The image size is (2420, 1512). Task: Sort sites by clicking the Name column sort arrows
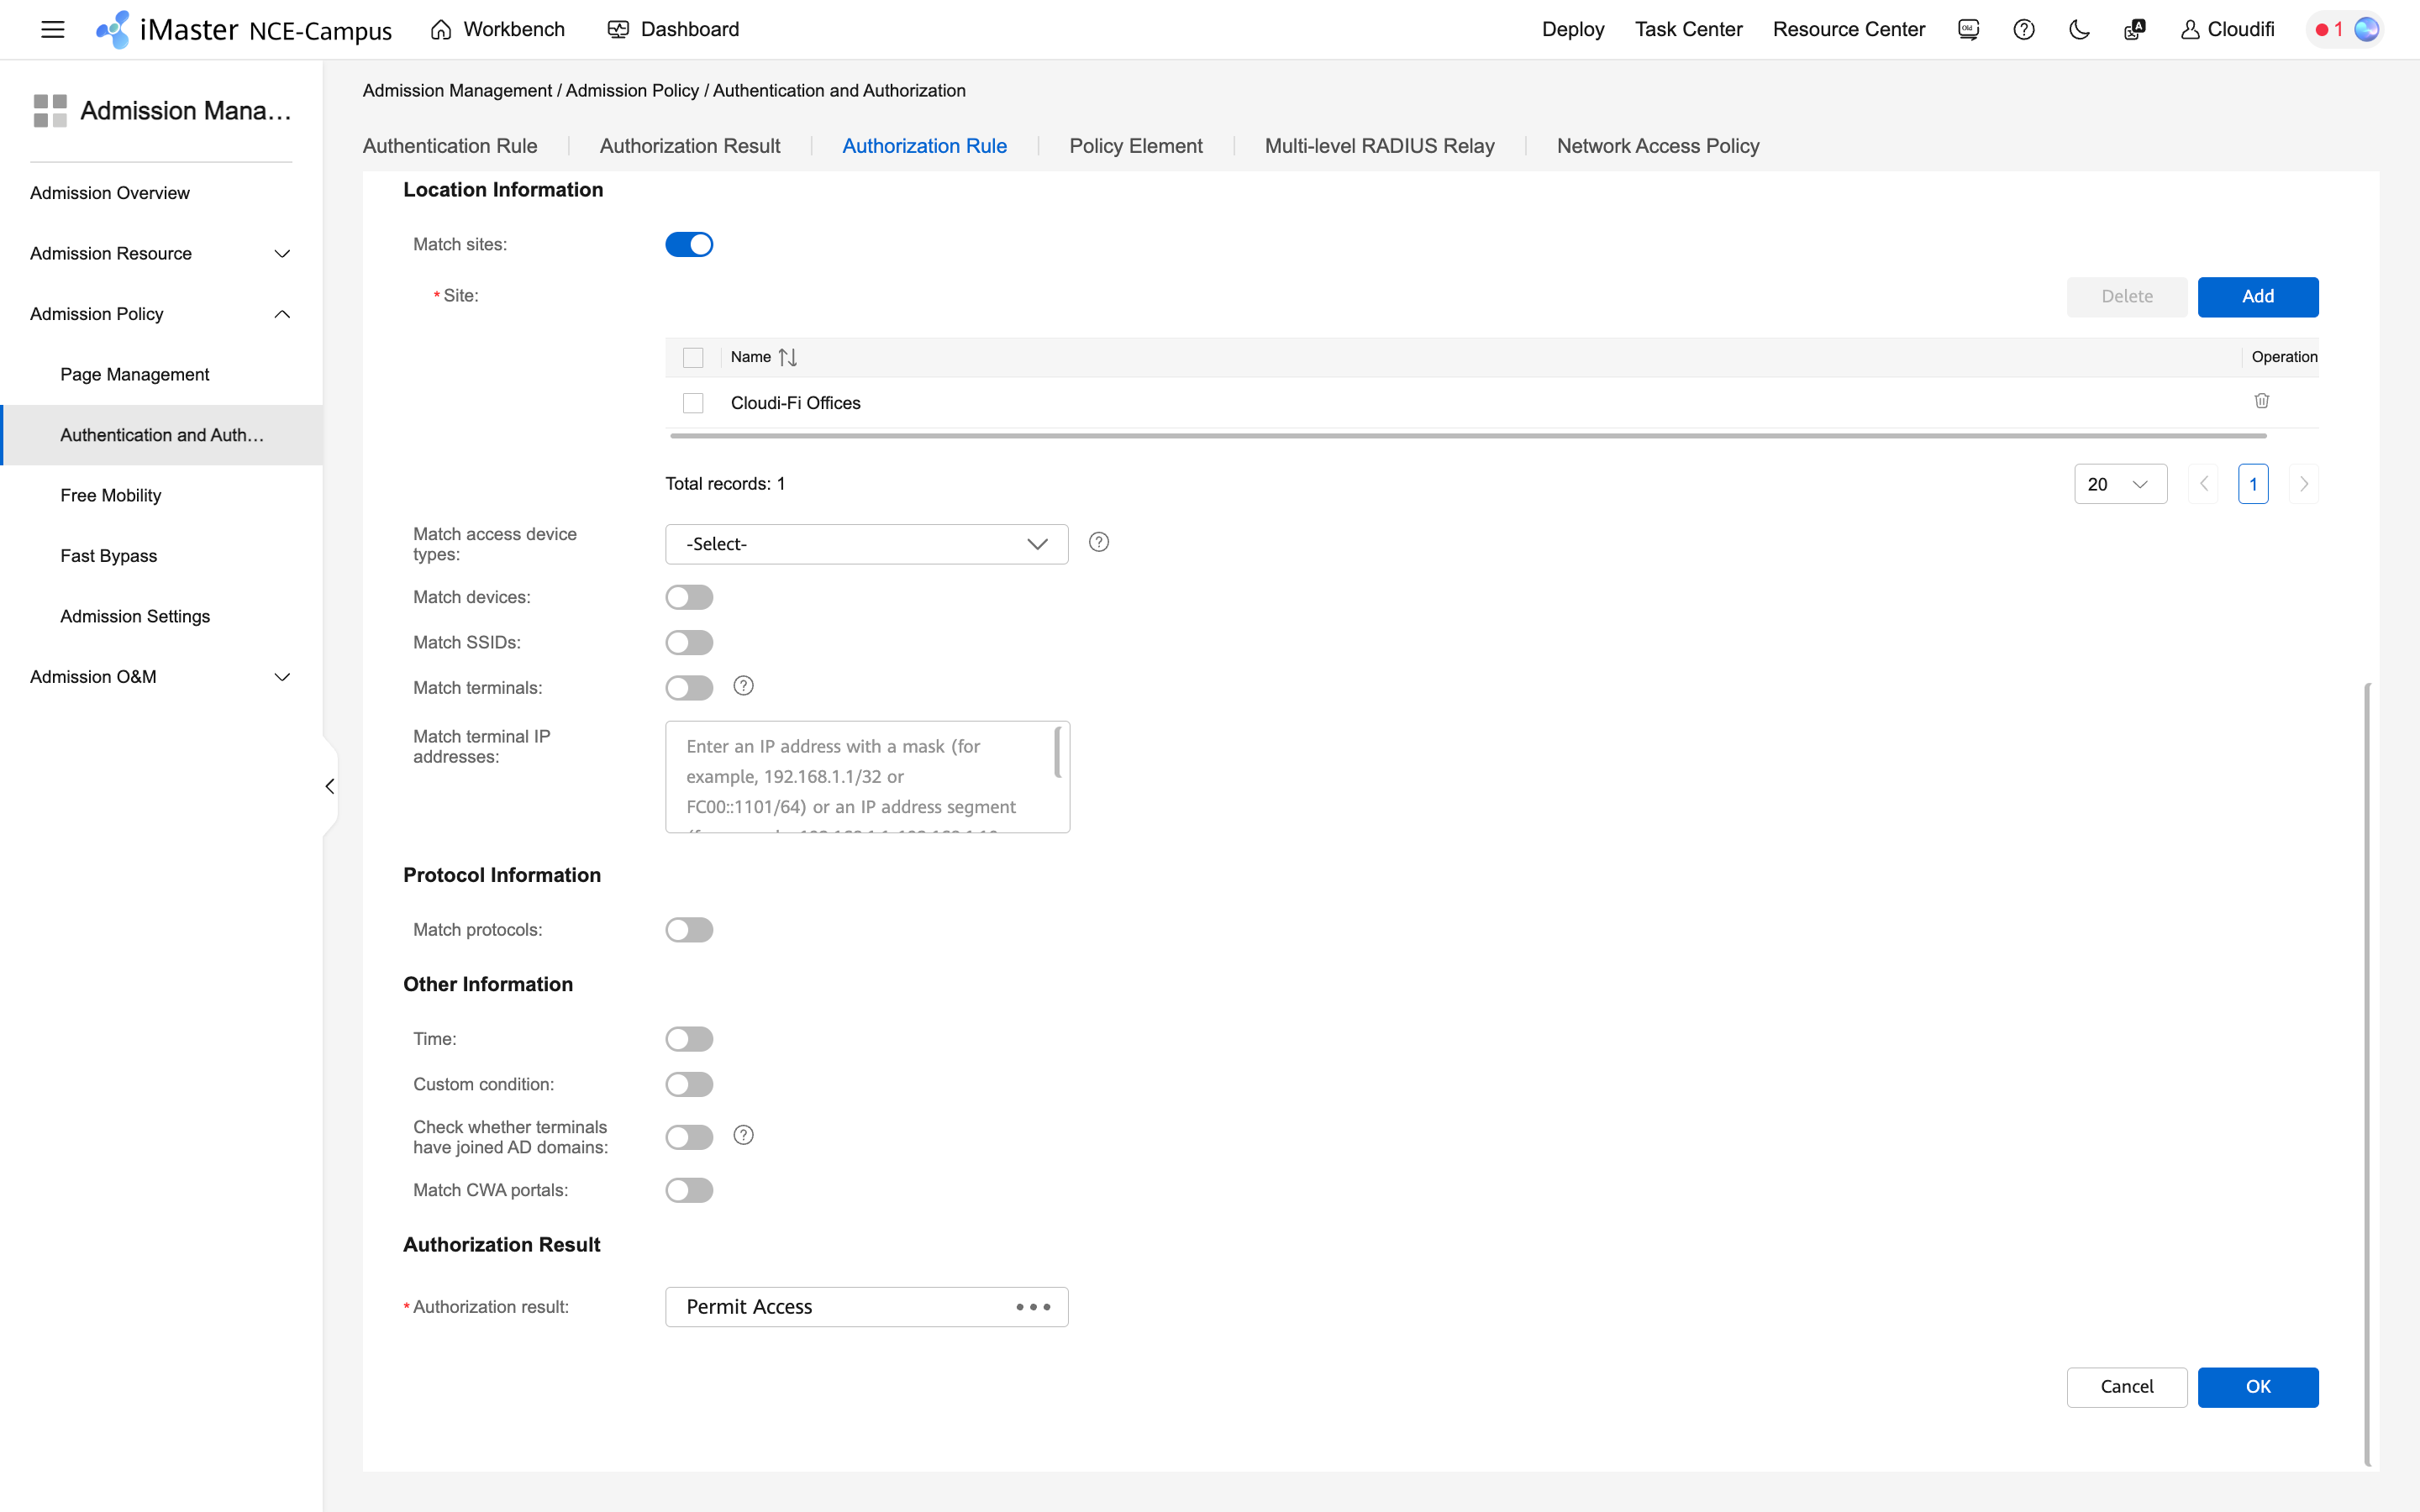[x=788, y=357]
